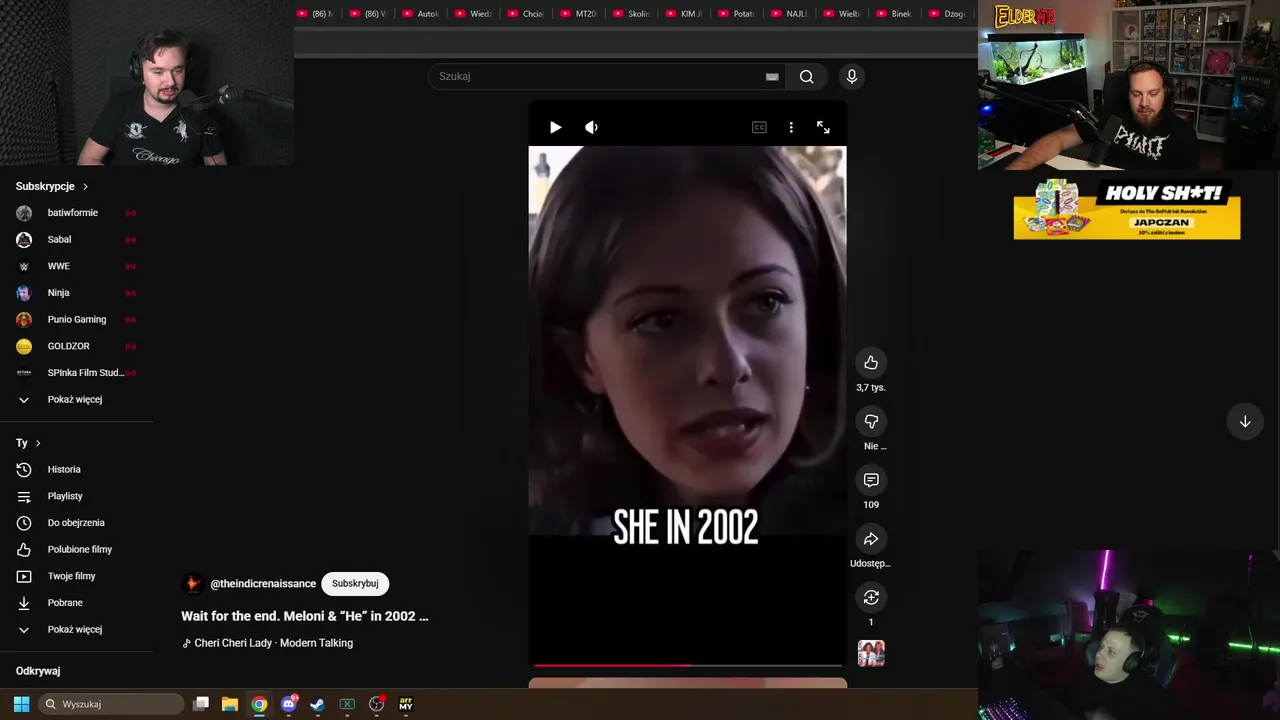This screenshot has width=1280, height=720.
Task: Open the @theindicrenaissance channel link
Action: [x=263, y=583]
